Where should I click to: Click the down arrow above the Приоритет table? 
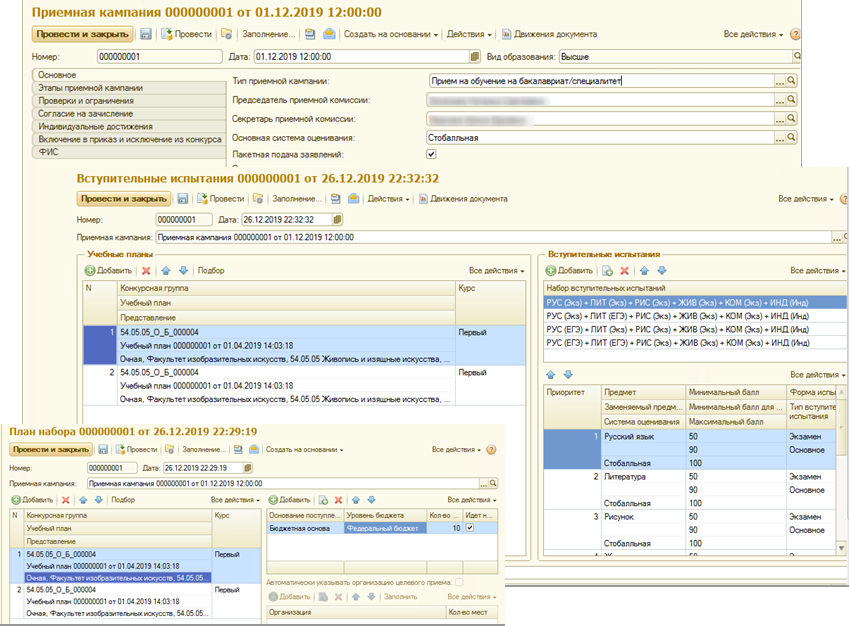(x=568, y=374)
